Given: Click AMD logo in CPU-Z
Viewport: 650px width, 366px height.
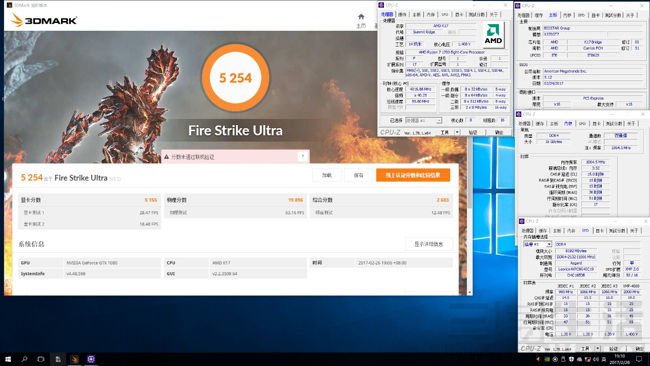Looking at the screenshot, I should click(x=493, y=35).
